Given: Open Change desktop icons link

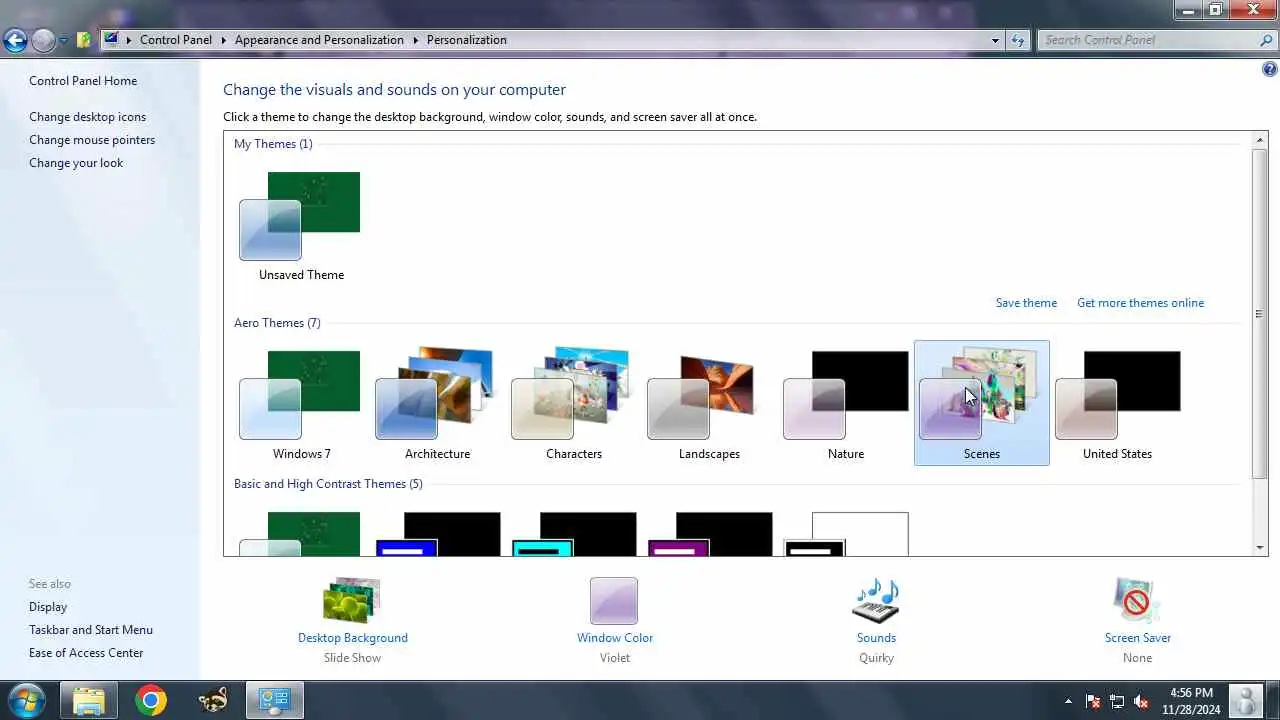Looking at the screenshot, I should [x=87, y=117].
